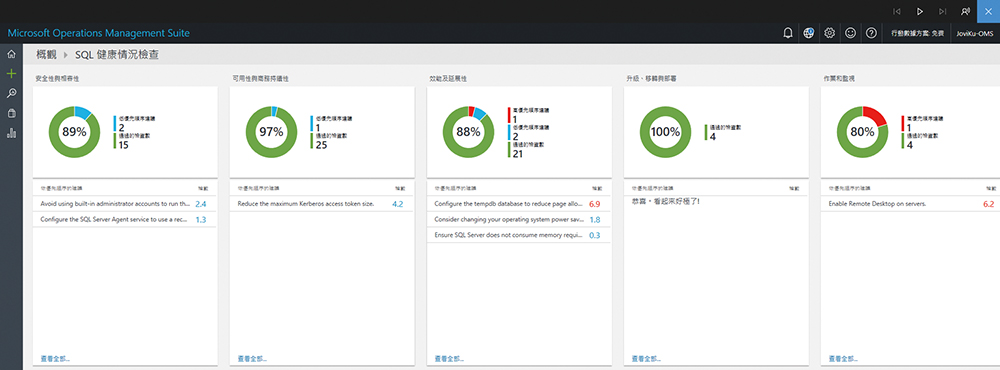Click the 100% donut chart

(665, 133)
